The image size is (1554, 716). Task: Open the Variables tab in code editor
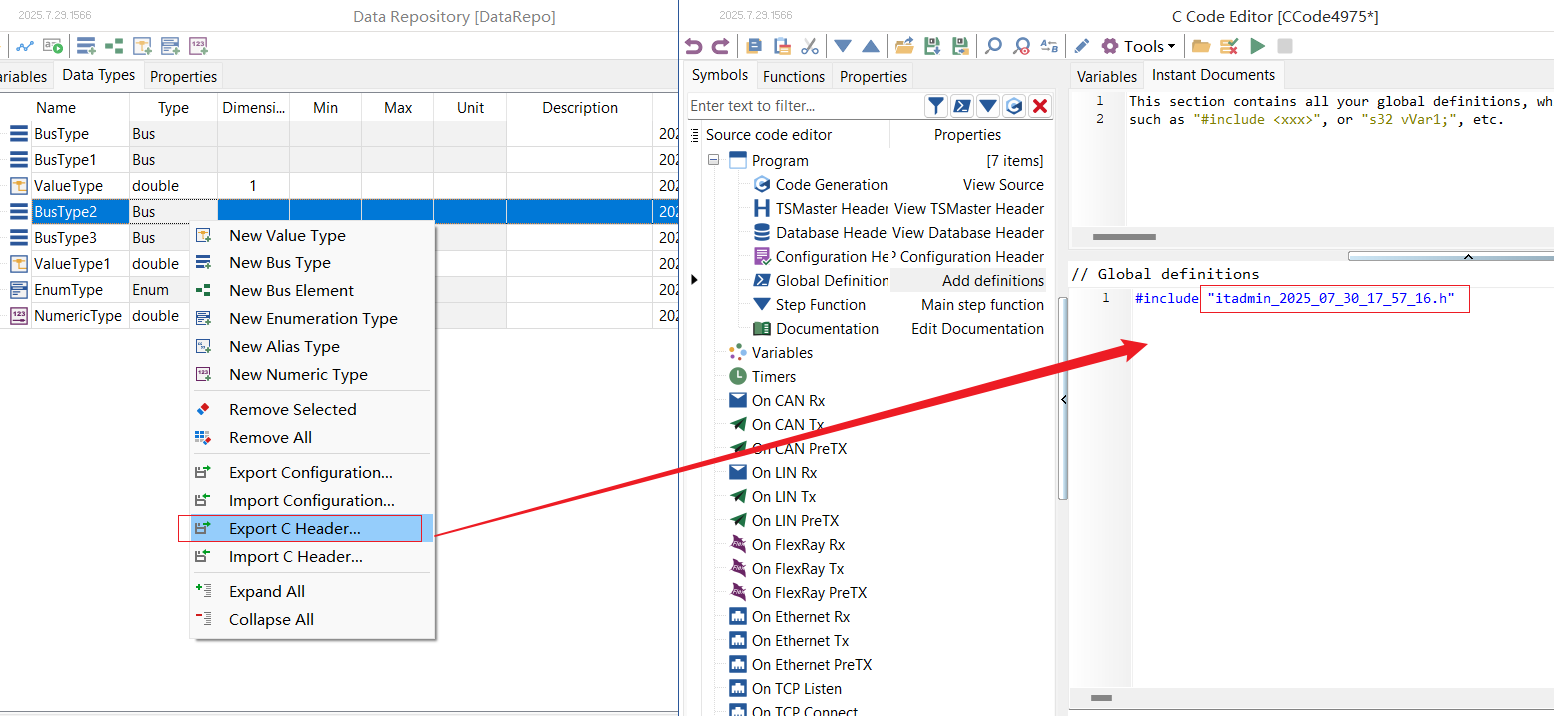click(x=1106, y=76)
